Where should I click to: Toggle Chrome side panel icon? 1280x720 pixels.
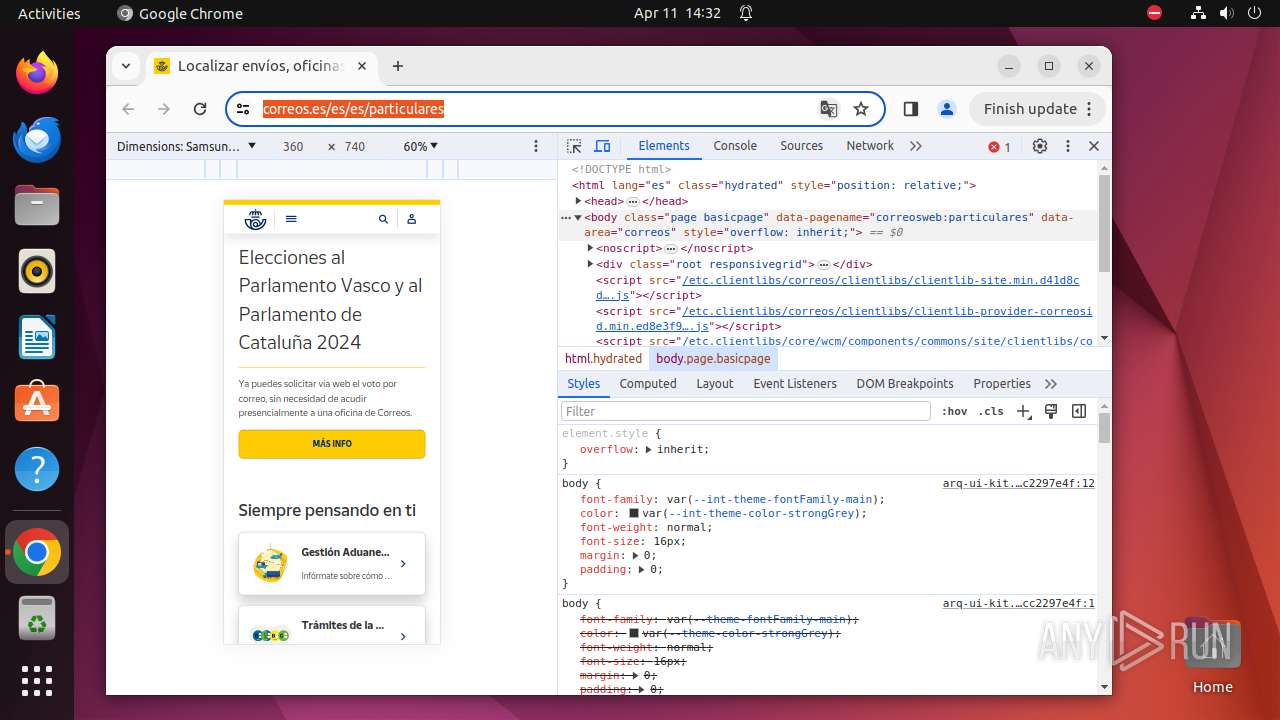click(x=911, y=109)
